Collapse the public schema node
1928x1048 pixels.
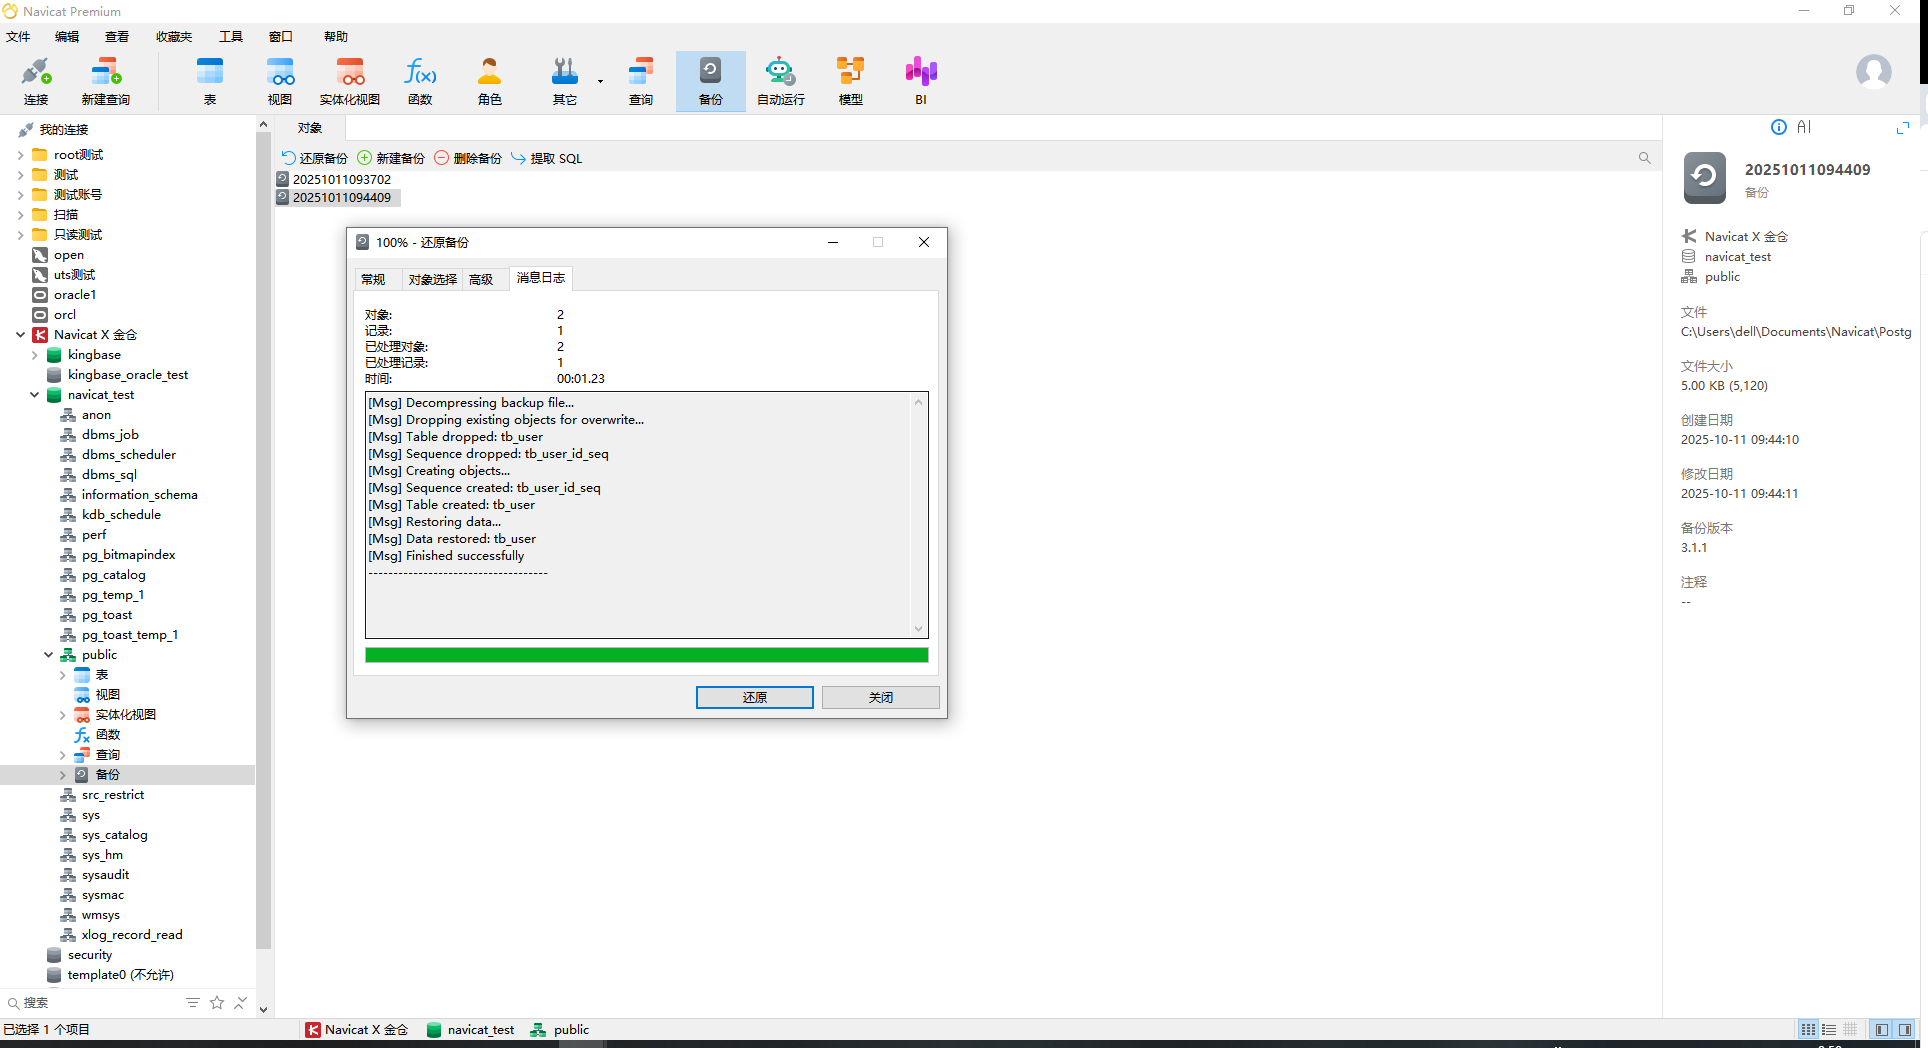pyautogui.click(x=49, y=655)
